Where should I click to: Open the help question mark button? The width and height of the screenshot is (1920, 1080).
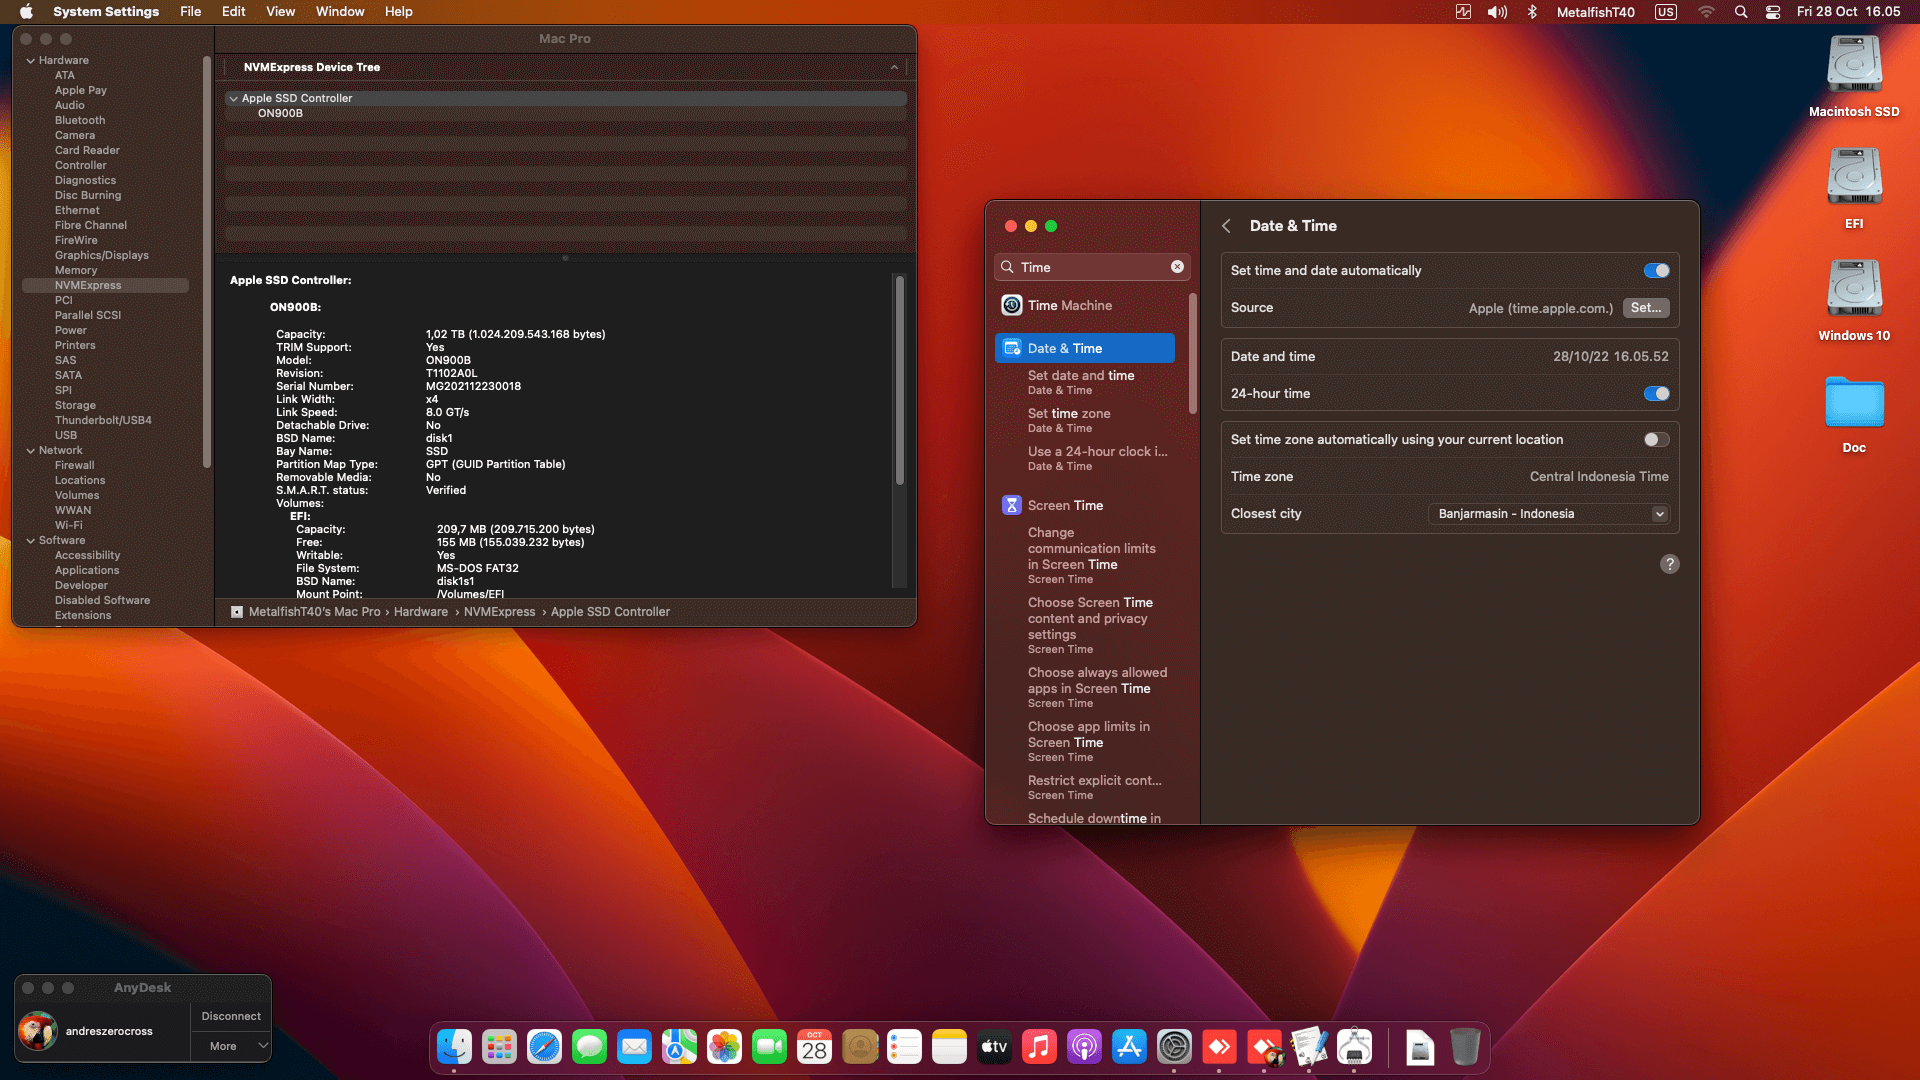(1669, 564)
